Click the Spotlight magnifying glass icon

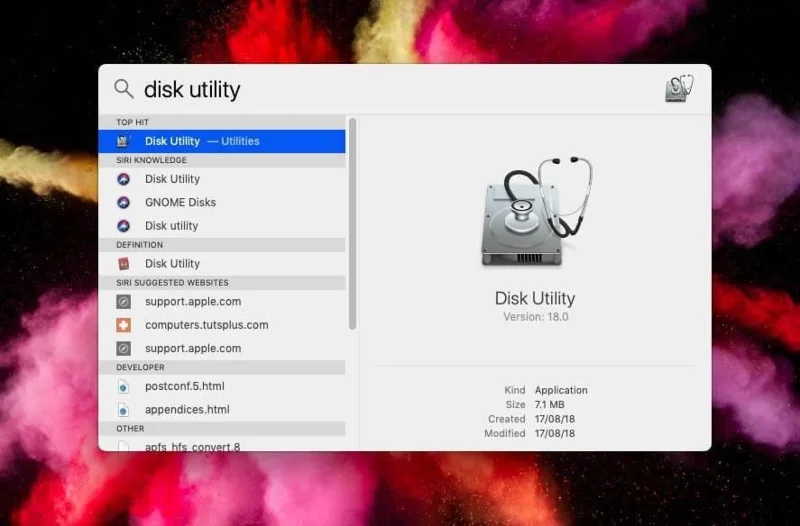coord(123,89)
